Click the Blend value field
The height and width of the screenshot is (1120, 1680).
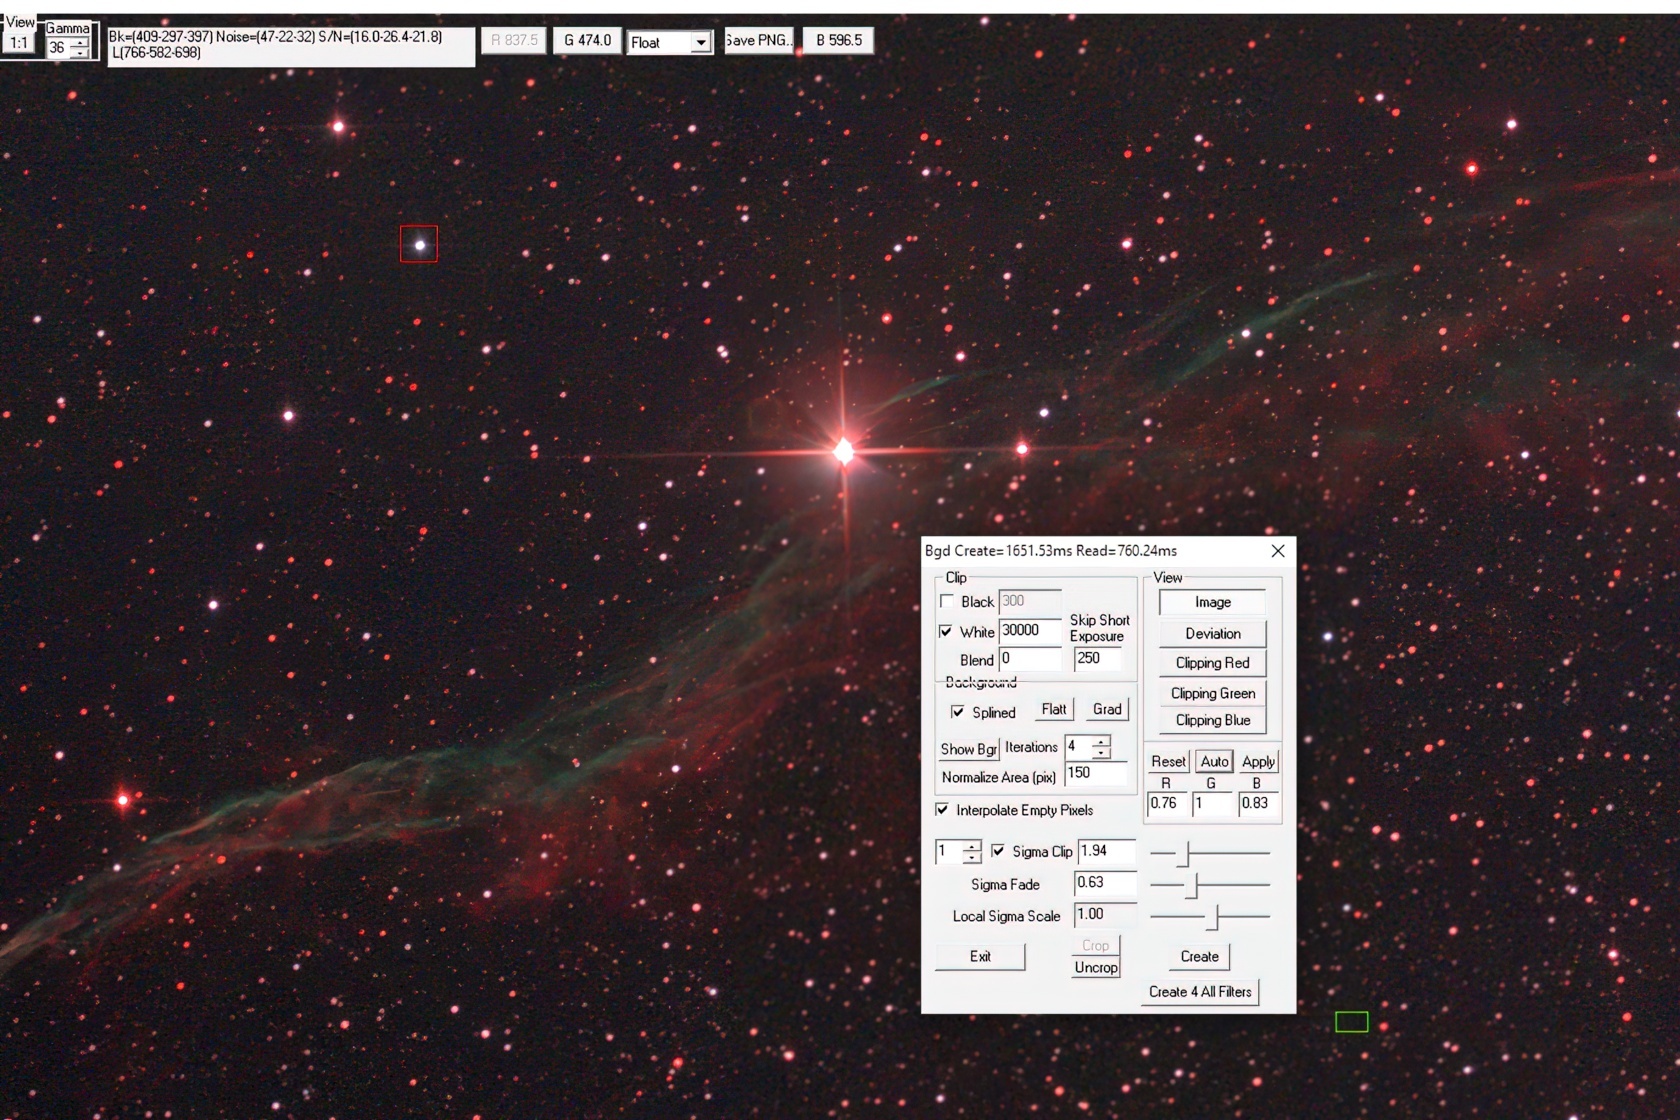[x=1030, y=659]
